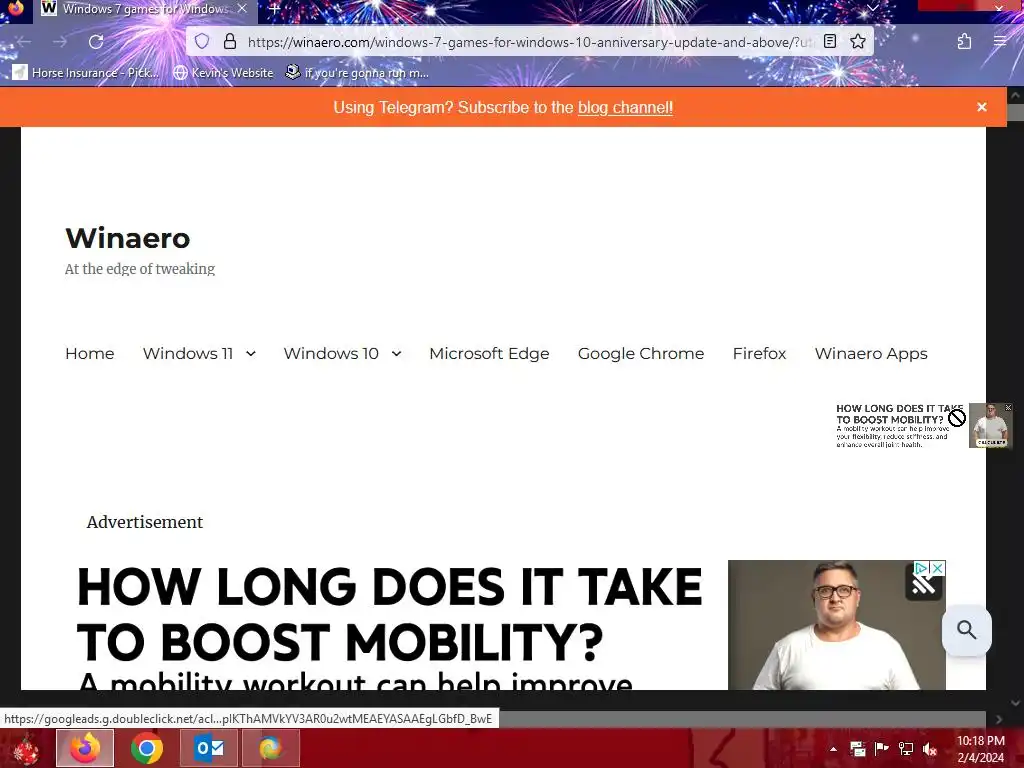
Task: Open the Kevin's Website bookmark
Action: tap(223, 72)
